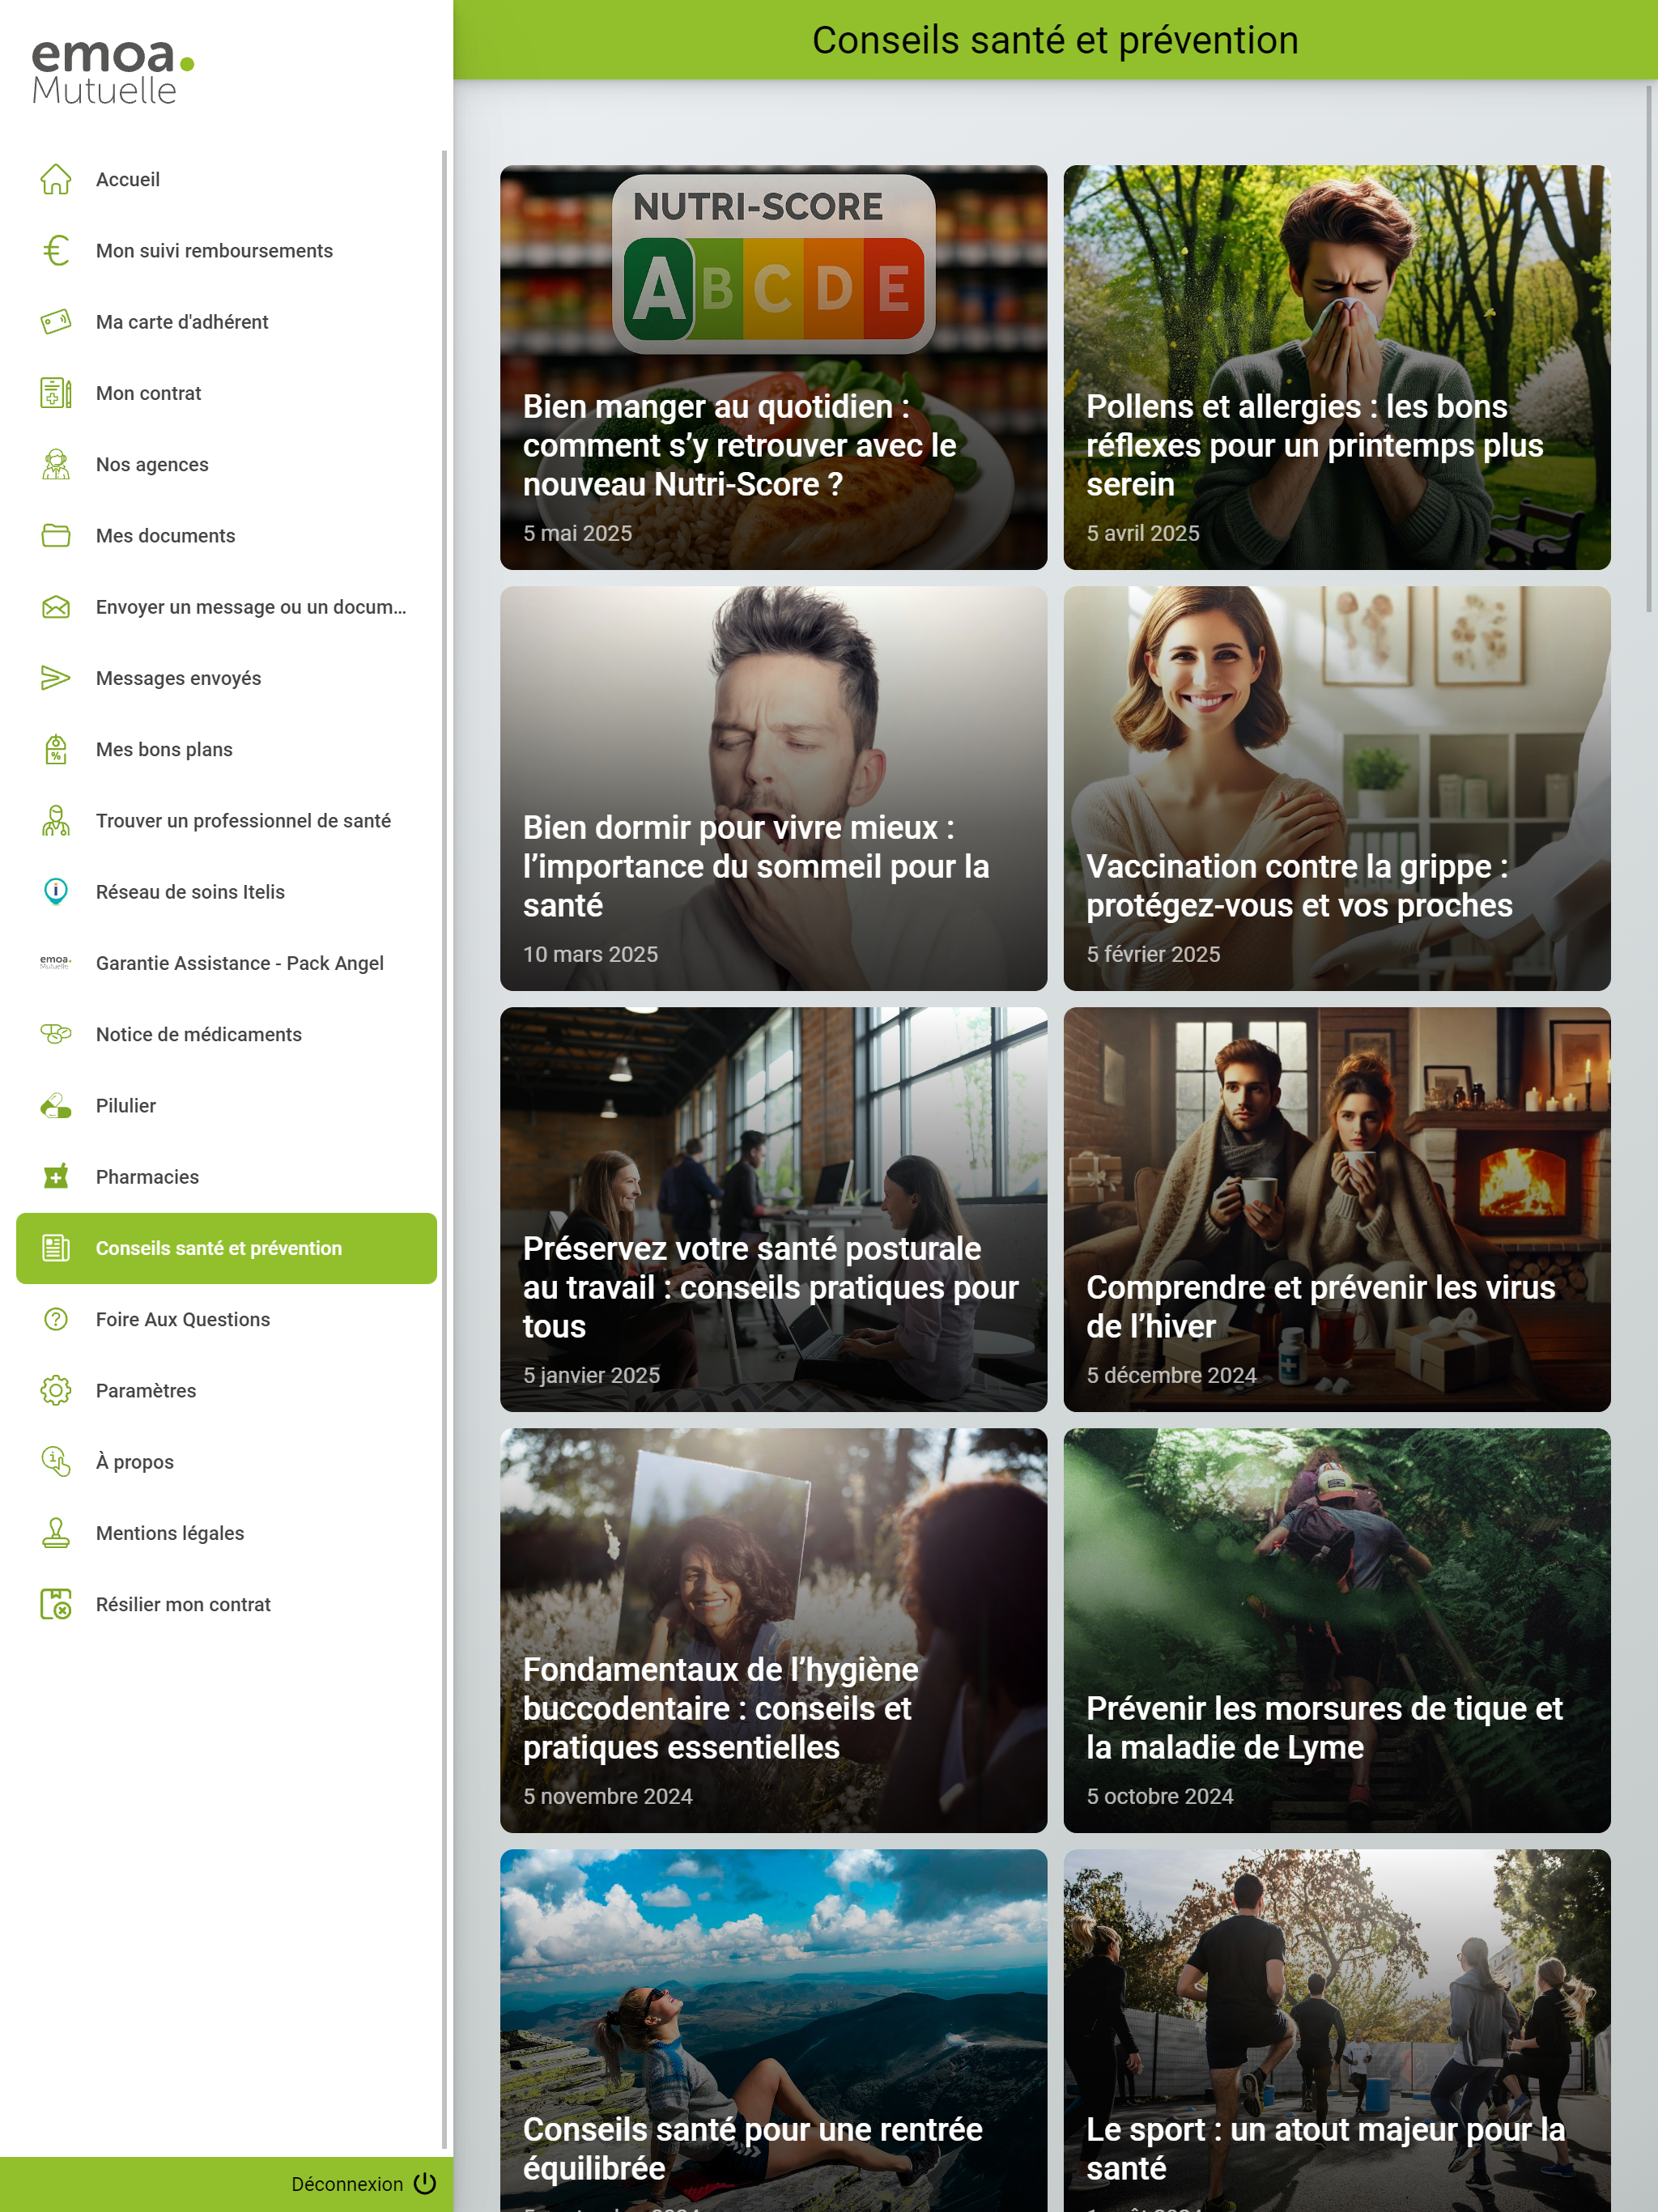Image resolution: width=1658 pixels, height=2212 pixels.
Task: Click the Nos agences agent icon
Action: click(56, 464)
